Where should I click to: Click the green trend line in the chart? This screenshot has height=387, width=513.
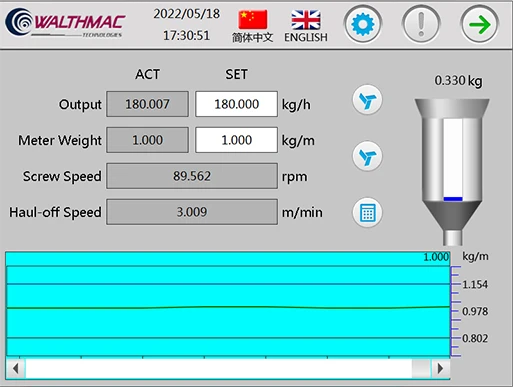click(228, 307)
